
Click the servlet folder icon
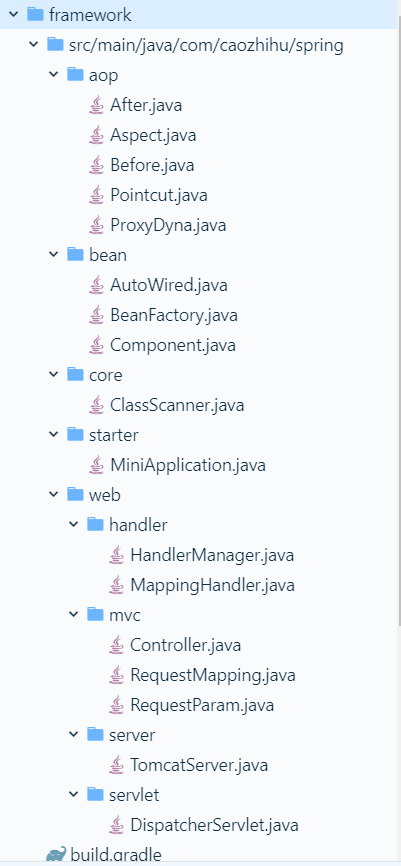(x=96, y=795)
